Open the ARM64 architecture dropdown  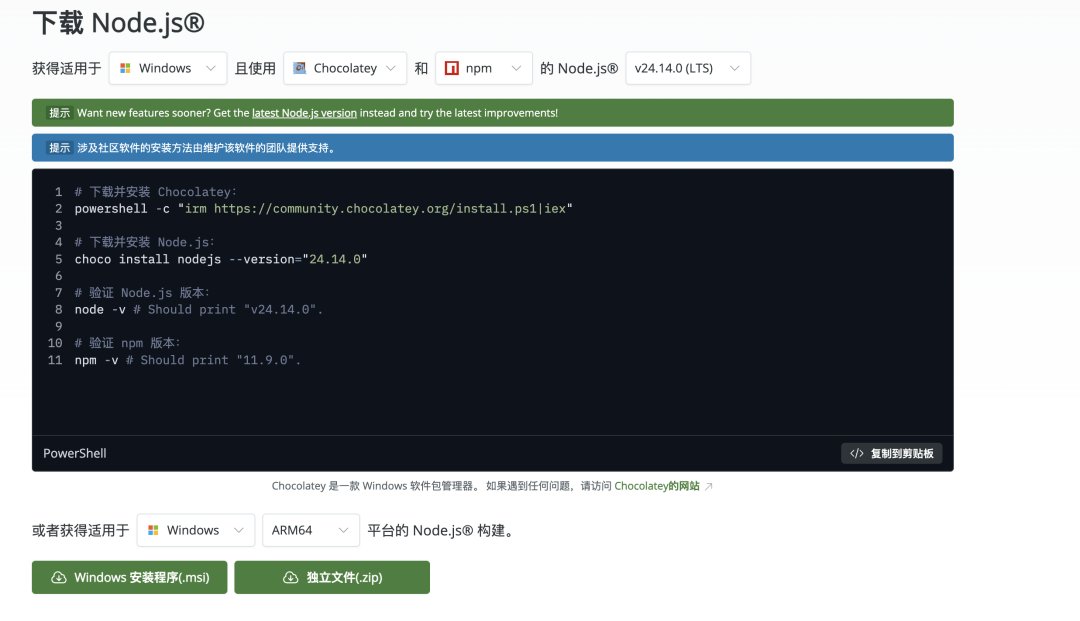tap(310, 530)
